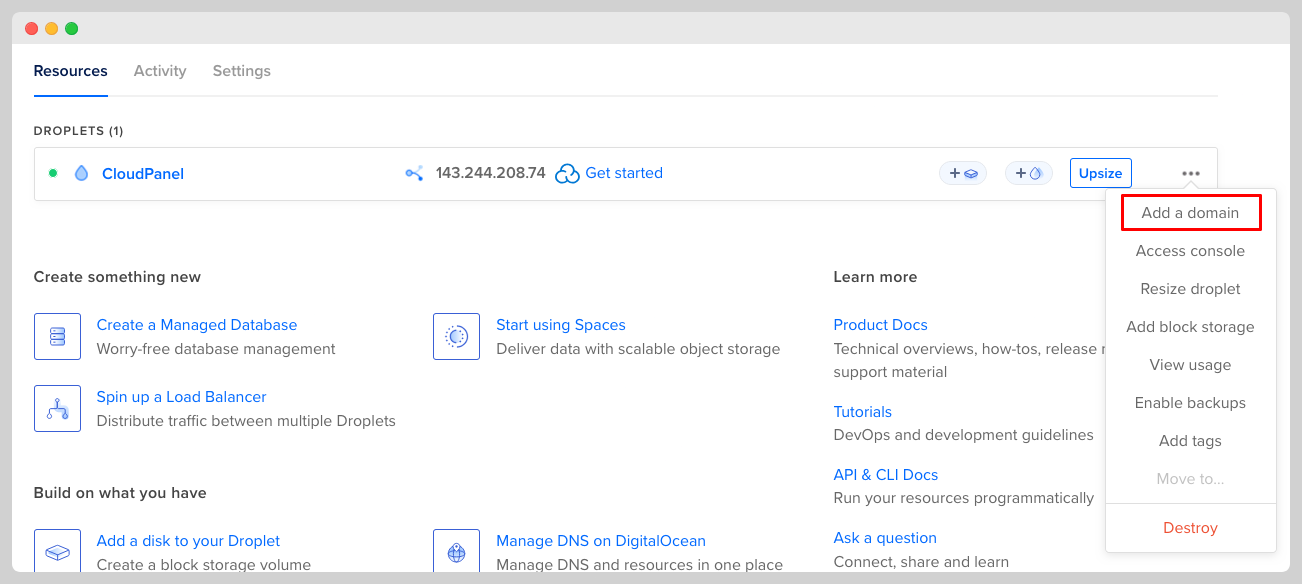Click the add droplet pill icon

tap(1028, 173)
